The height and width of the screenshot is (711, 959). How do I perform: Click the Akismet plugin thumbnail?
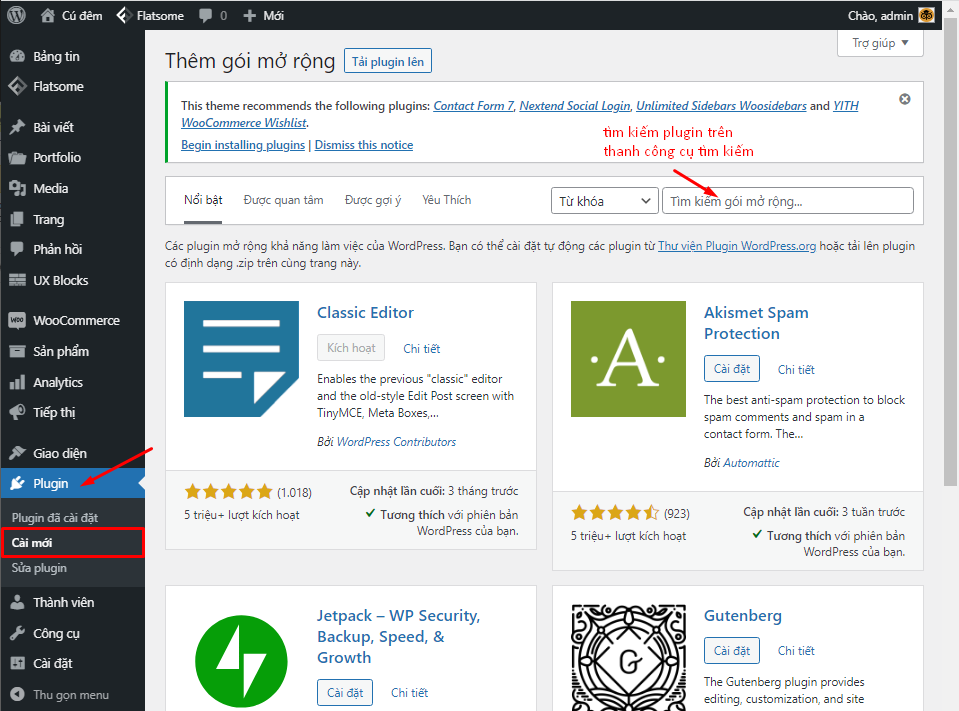[x=628, y=359]
